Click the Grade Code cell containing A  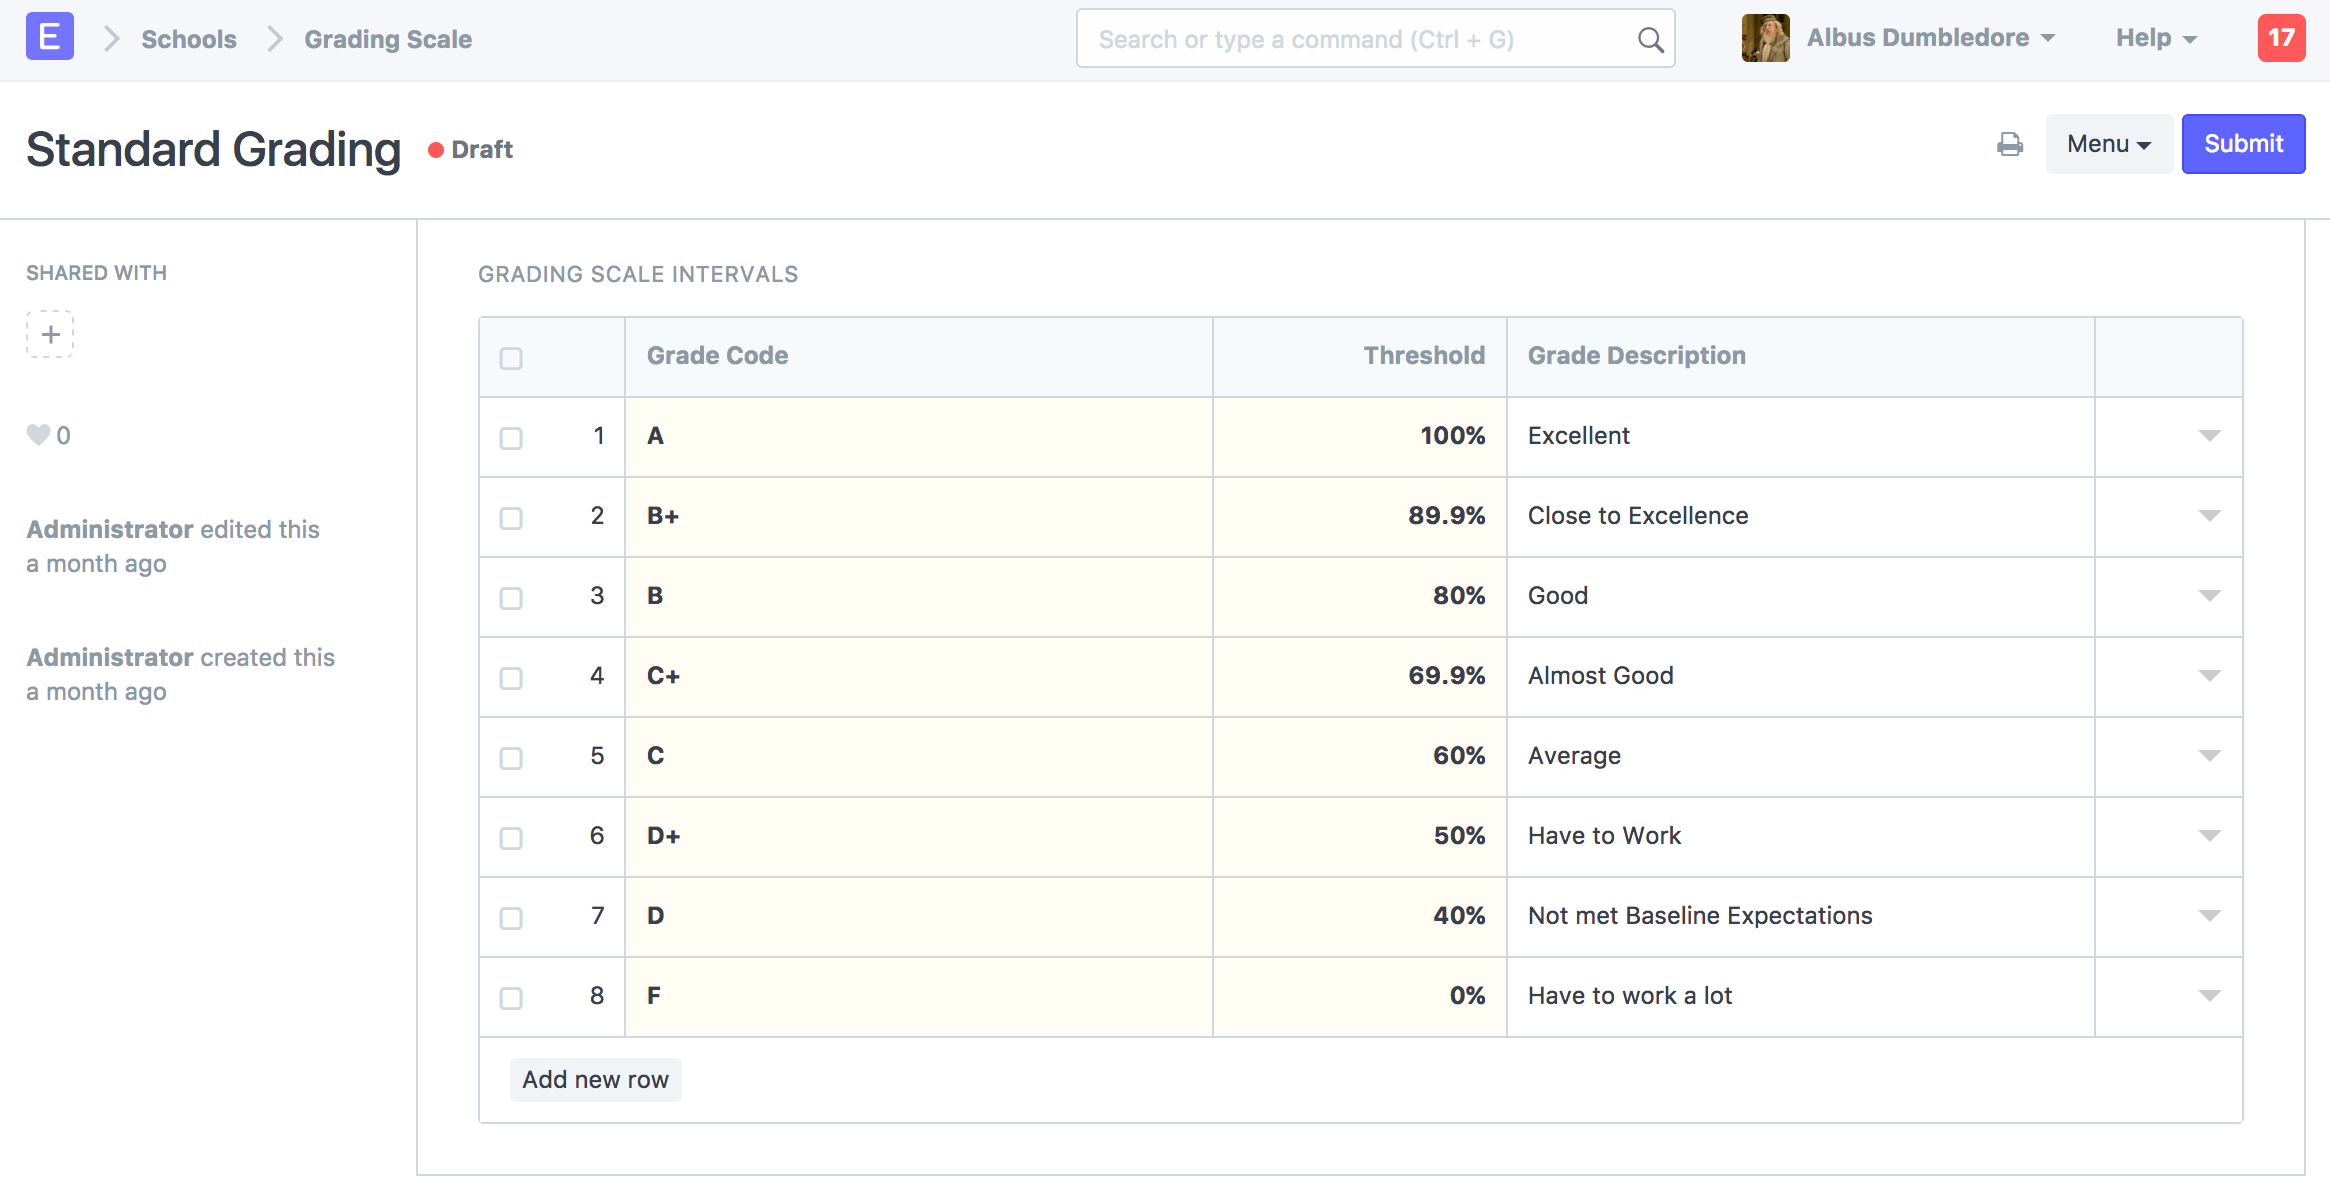point(919,437)
